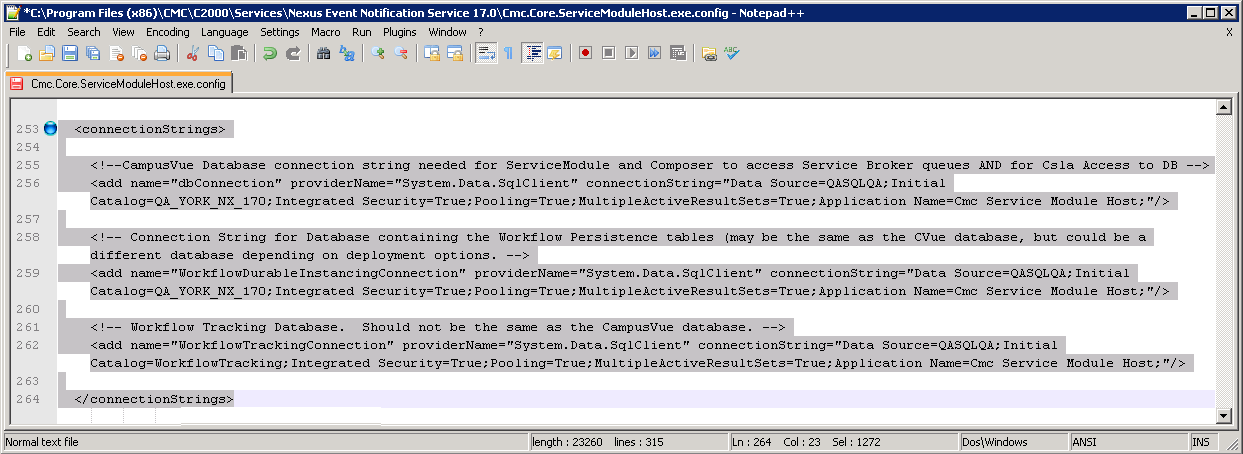The width and height of the screenshot is (1243, 454).
Task: Open Find dialog via binoculars icon
Action: point(323,53)
